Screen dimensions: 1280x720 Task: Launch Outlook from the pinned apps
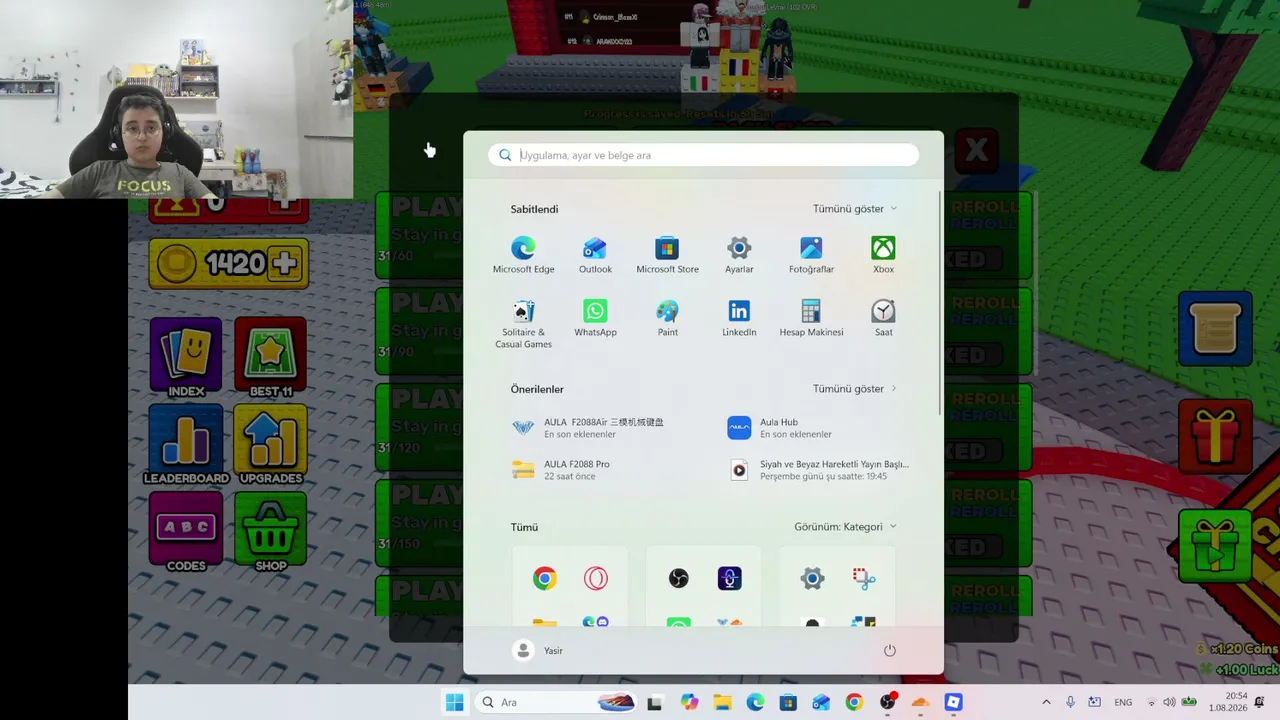[x=595, y=255]
